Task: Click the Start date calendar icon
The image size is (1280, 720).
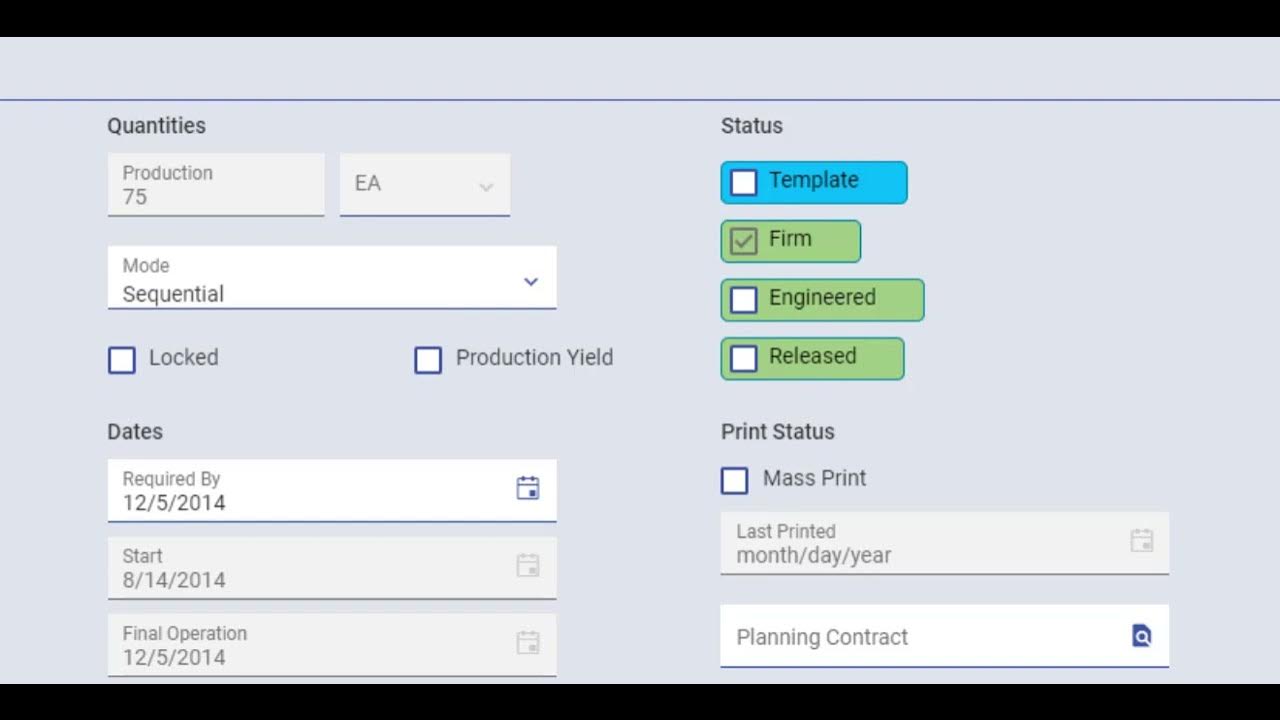Action: tap(527, 565)
